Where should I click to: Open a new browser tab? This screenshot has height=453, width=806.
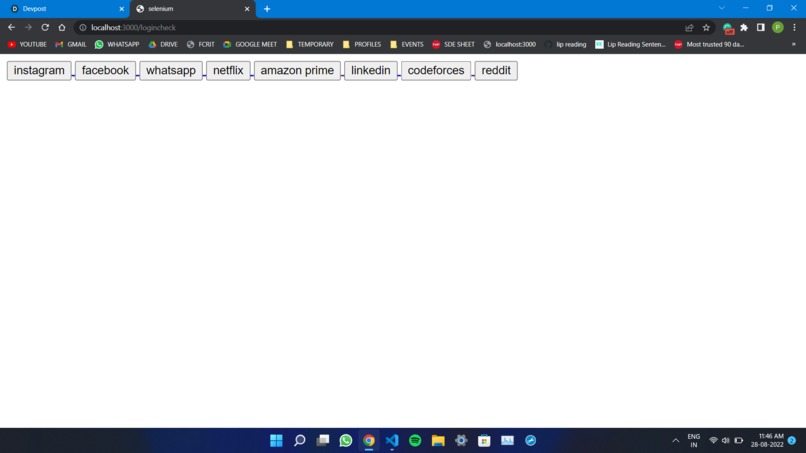(x=267, y=9)
